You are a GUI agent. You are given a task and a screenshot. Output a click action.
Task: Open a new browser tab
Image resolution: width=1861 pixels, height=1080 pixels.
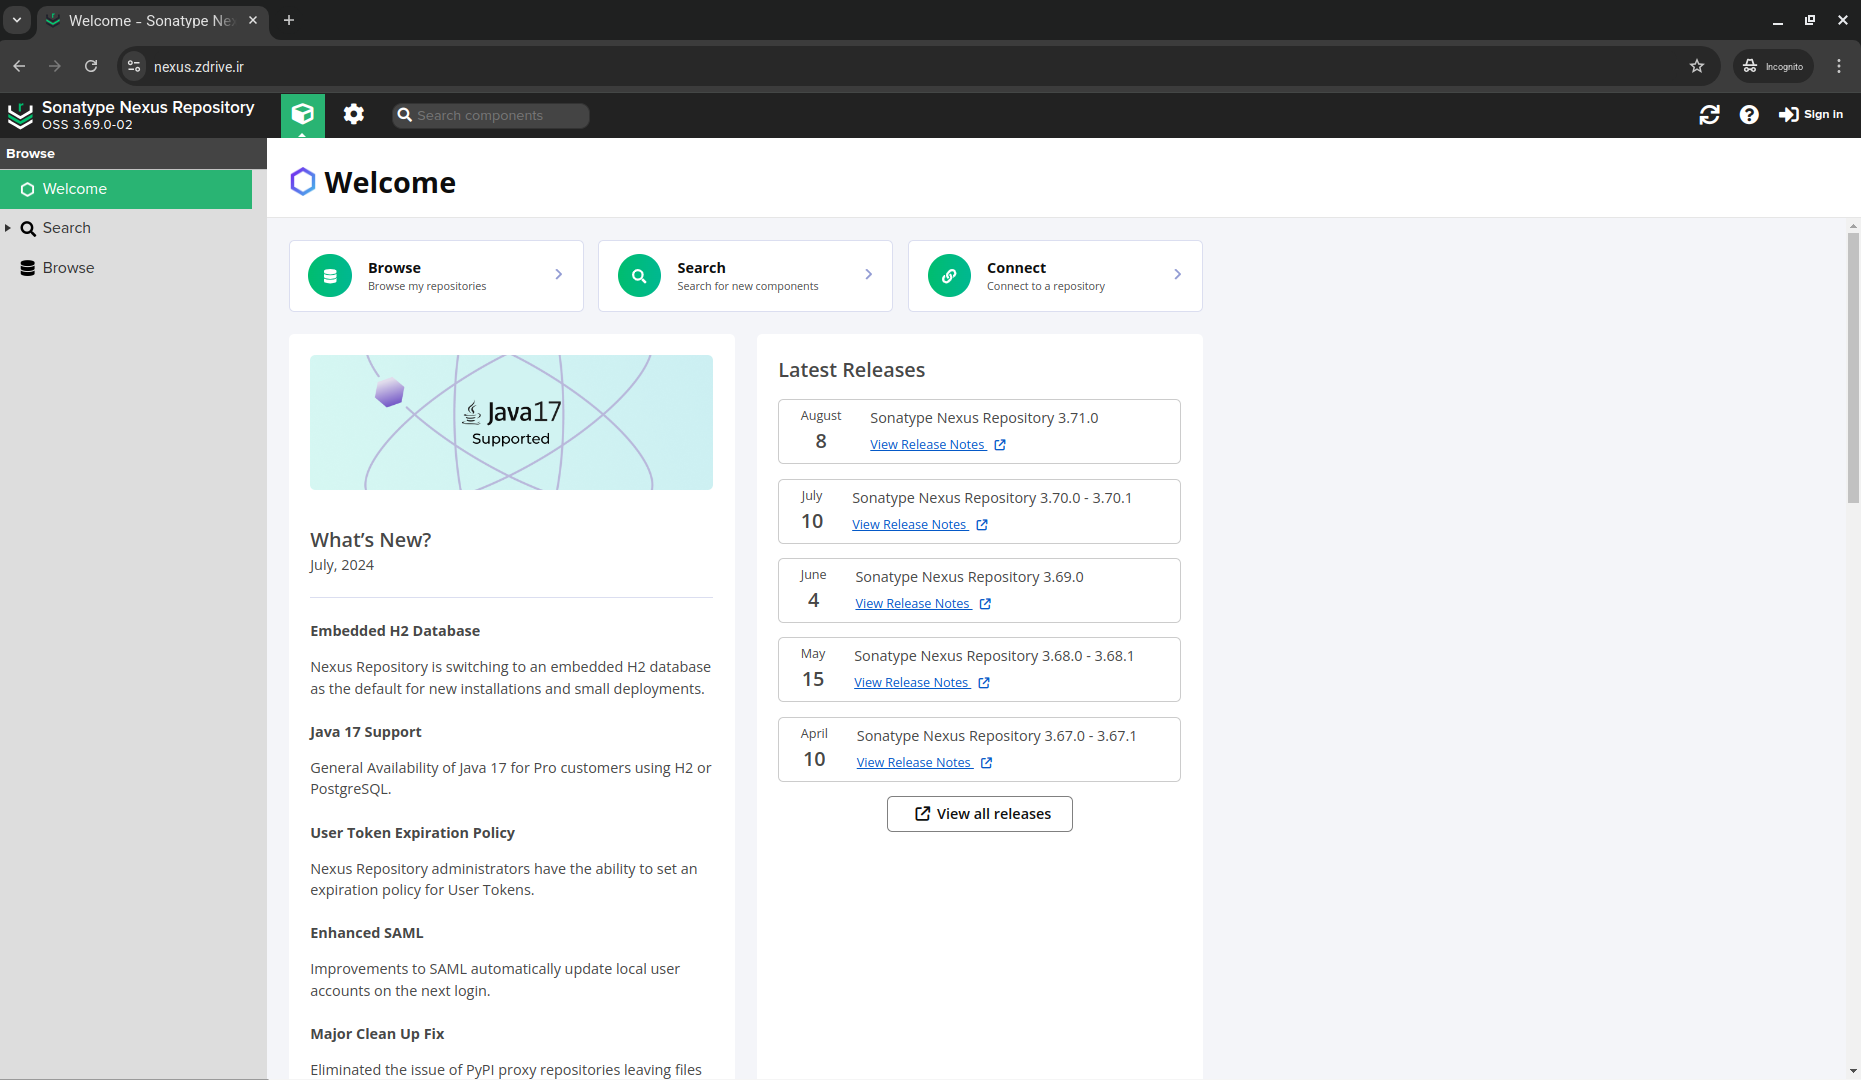click(x=289, y=20)
